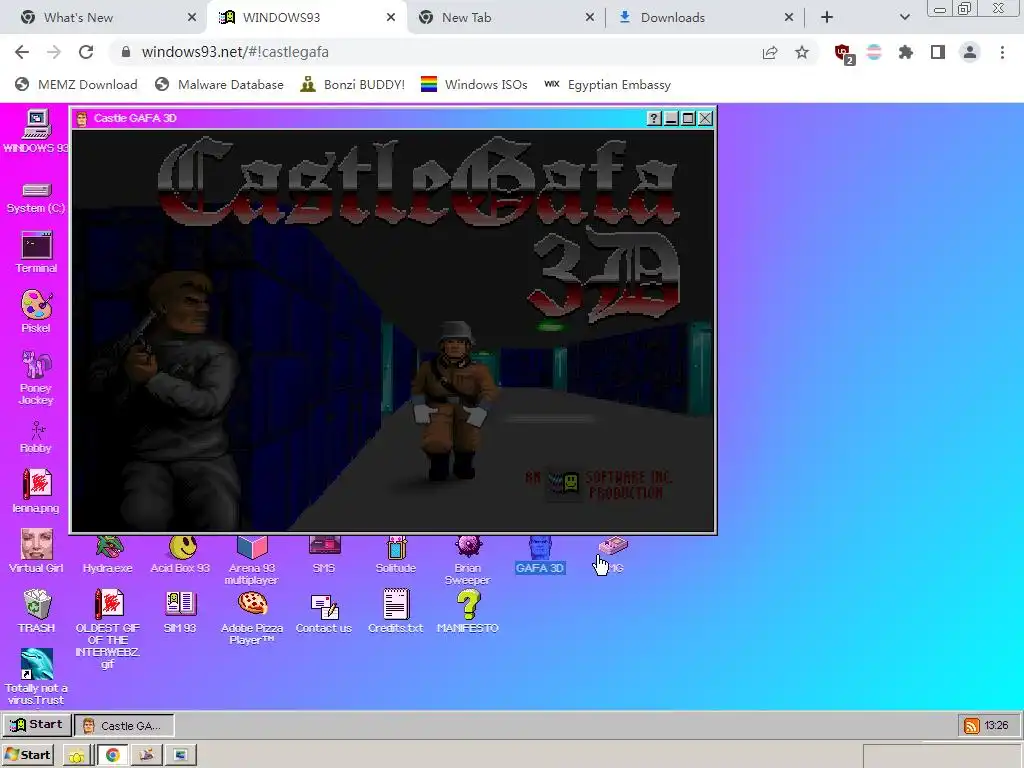Click the Castle GAFA 3D help question button

click(x=654, y=118)
